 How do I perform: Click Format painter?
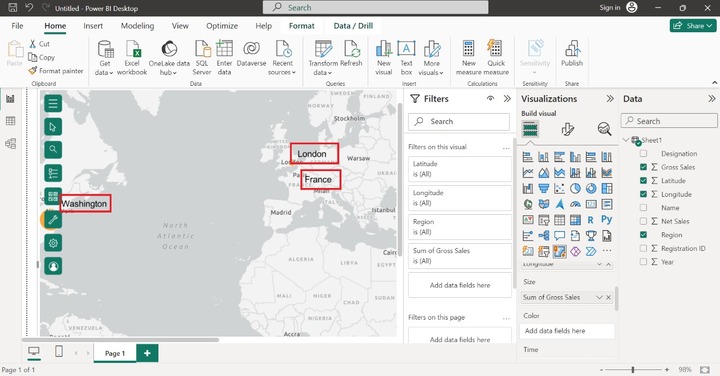[56, 71]
